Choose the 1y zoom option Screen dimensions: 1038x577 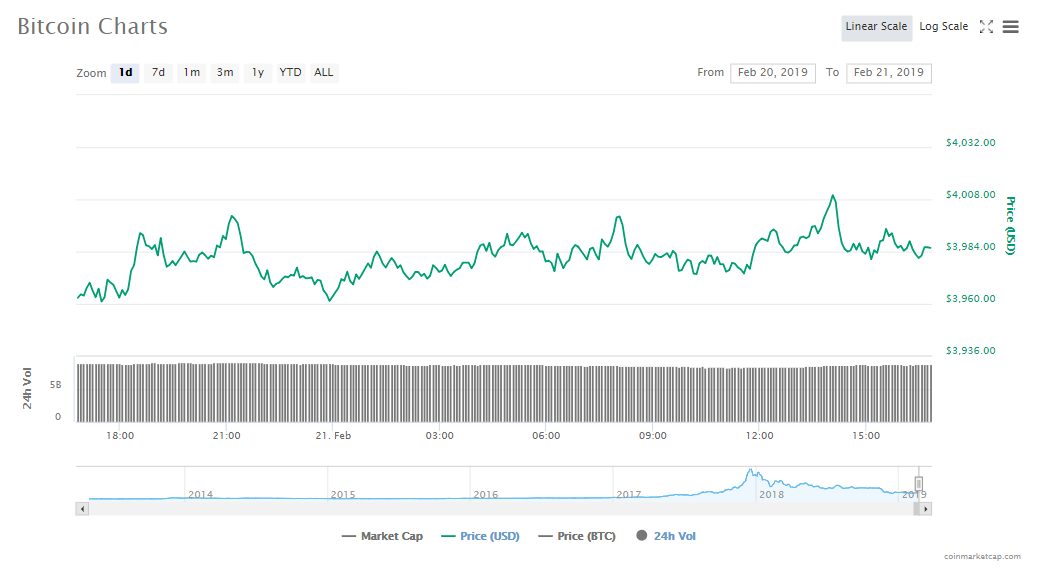258,73
